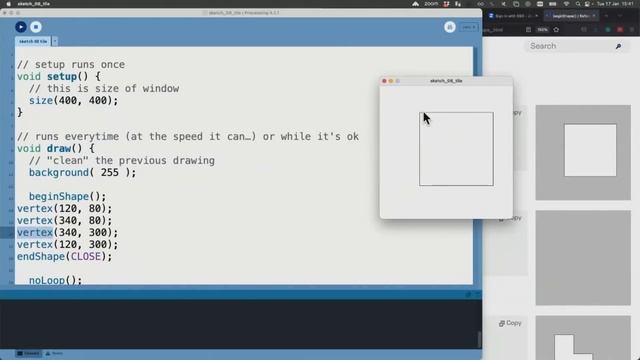Click the green extension icon in browser toolbar
The height and width of the screenshot is (360, 640).
[x=608, y=30]
